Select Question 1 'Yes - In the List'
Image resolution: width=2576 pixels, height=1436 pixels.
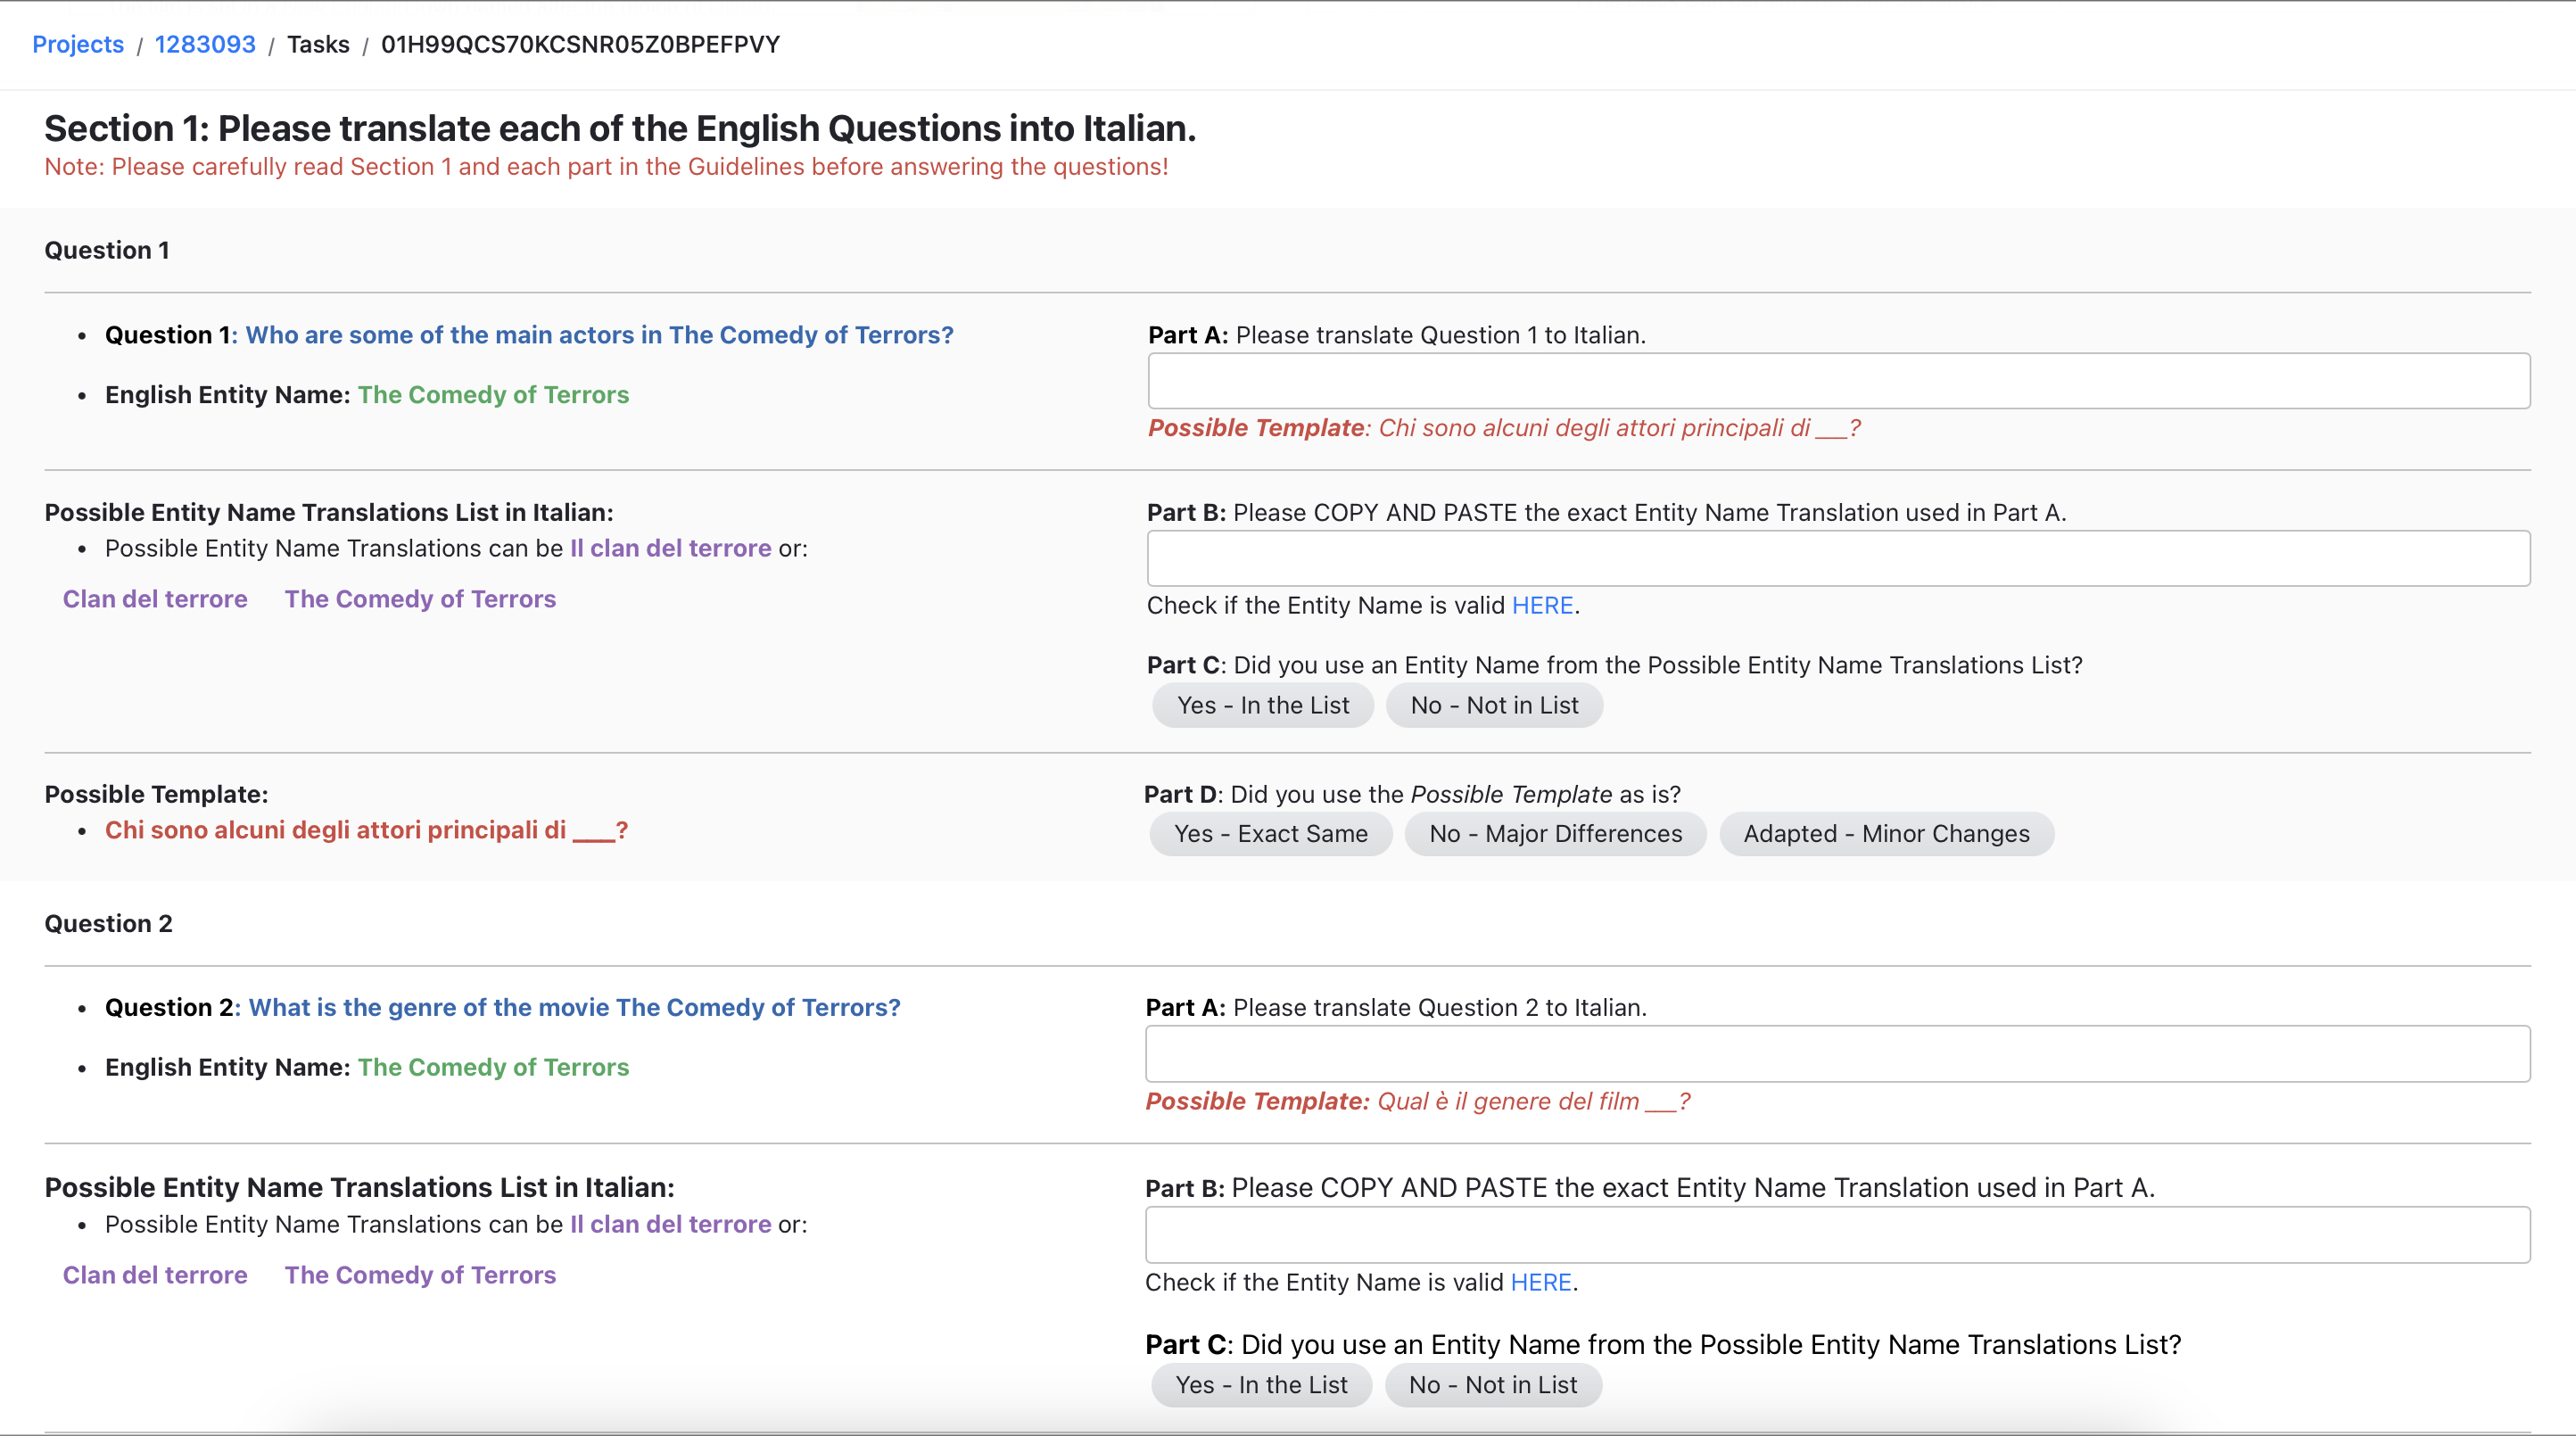coord(1262,705)
